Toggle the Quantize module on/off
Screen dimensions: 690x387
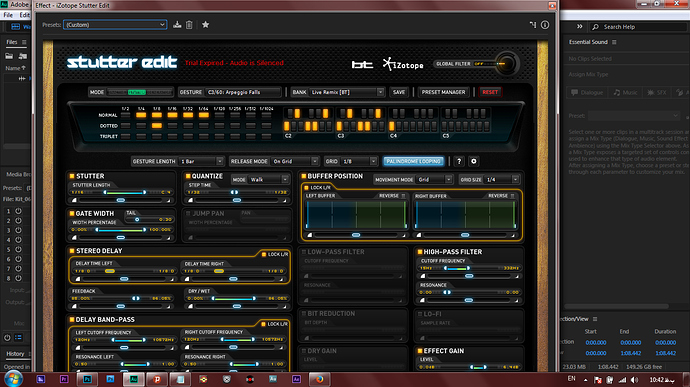(188, 176)
